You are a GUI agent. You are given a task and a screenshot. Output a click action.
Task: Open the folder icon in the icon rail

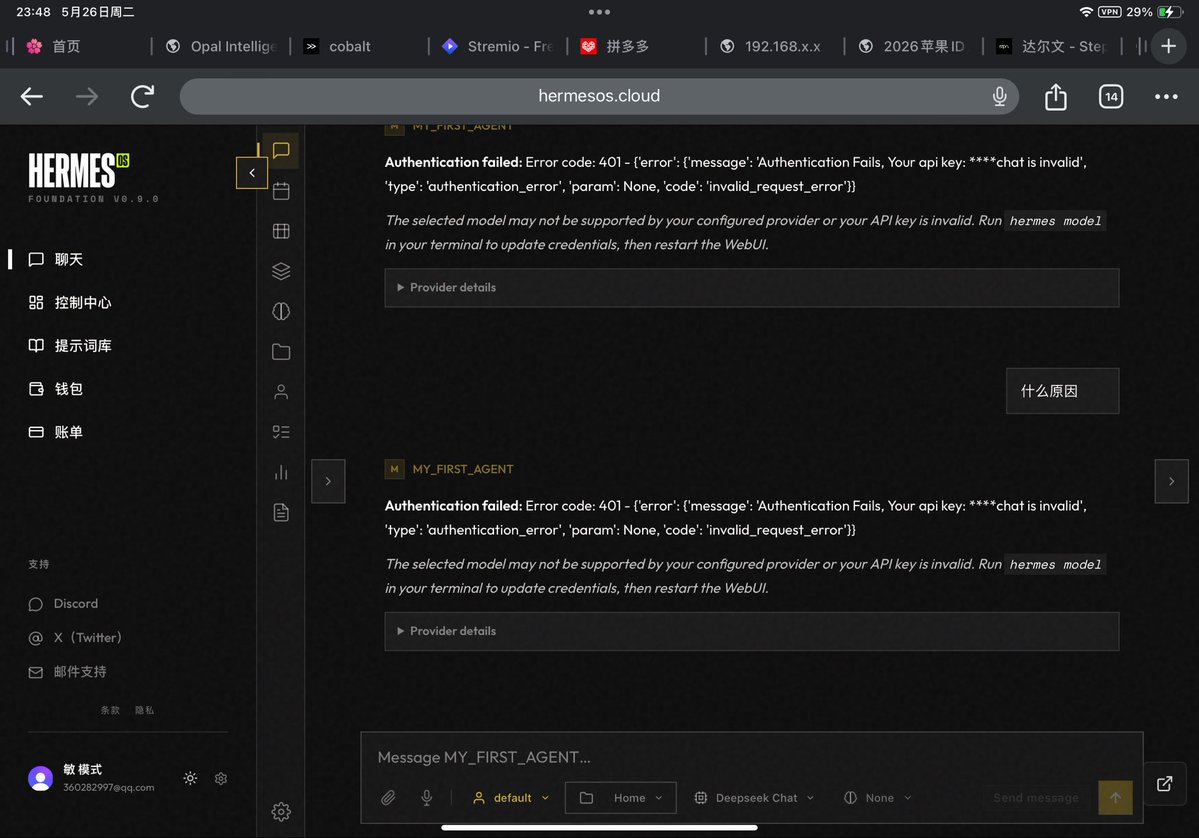pyautogui.click(x=281, y=352)
